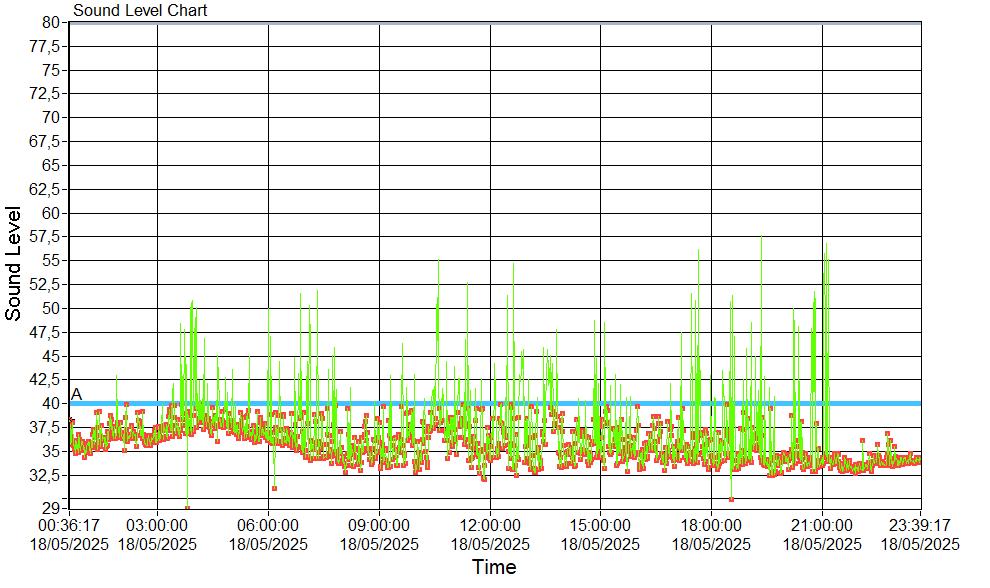Select the 23:39:17 end time label
This screenshot has width=990, height=588.
coord(920,525)
